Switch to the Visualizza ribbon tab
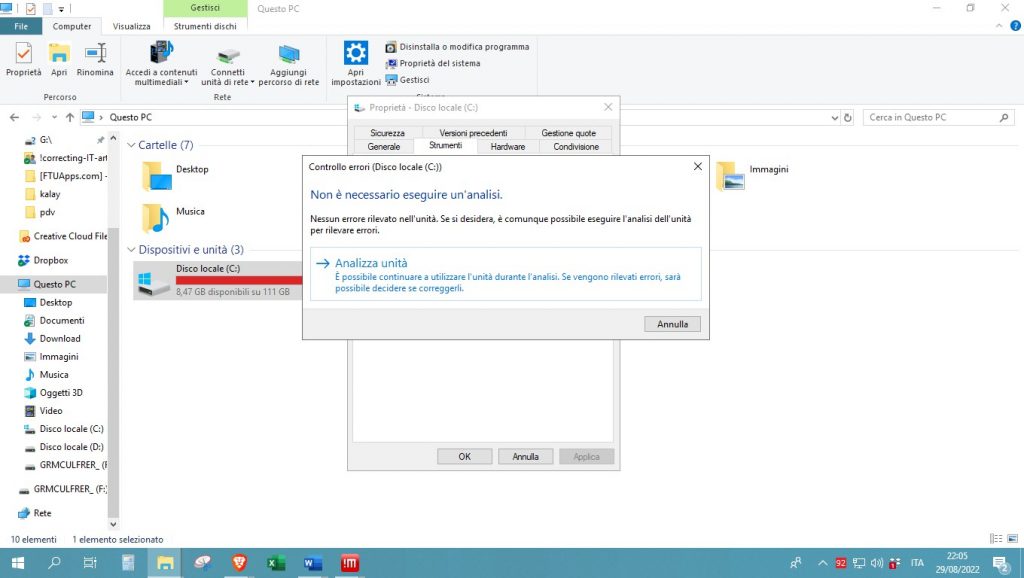Viewport: 1024px width, 578px height. [x=131, y=27]
